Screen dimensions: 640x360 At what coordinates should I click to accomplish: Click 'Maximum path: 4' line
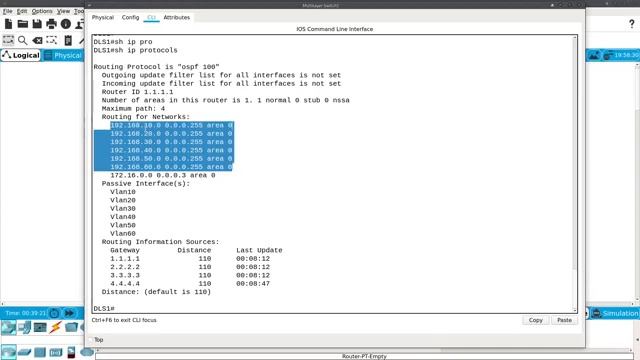coord(133,109)
